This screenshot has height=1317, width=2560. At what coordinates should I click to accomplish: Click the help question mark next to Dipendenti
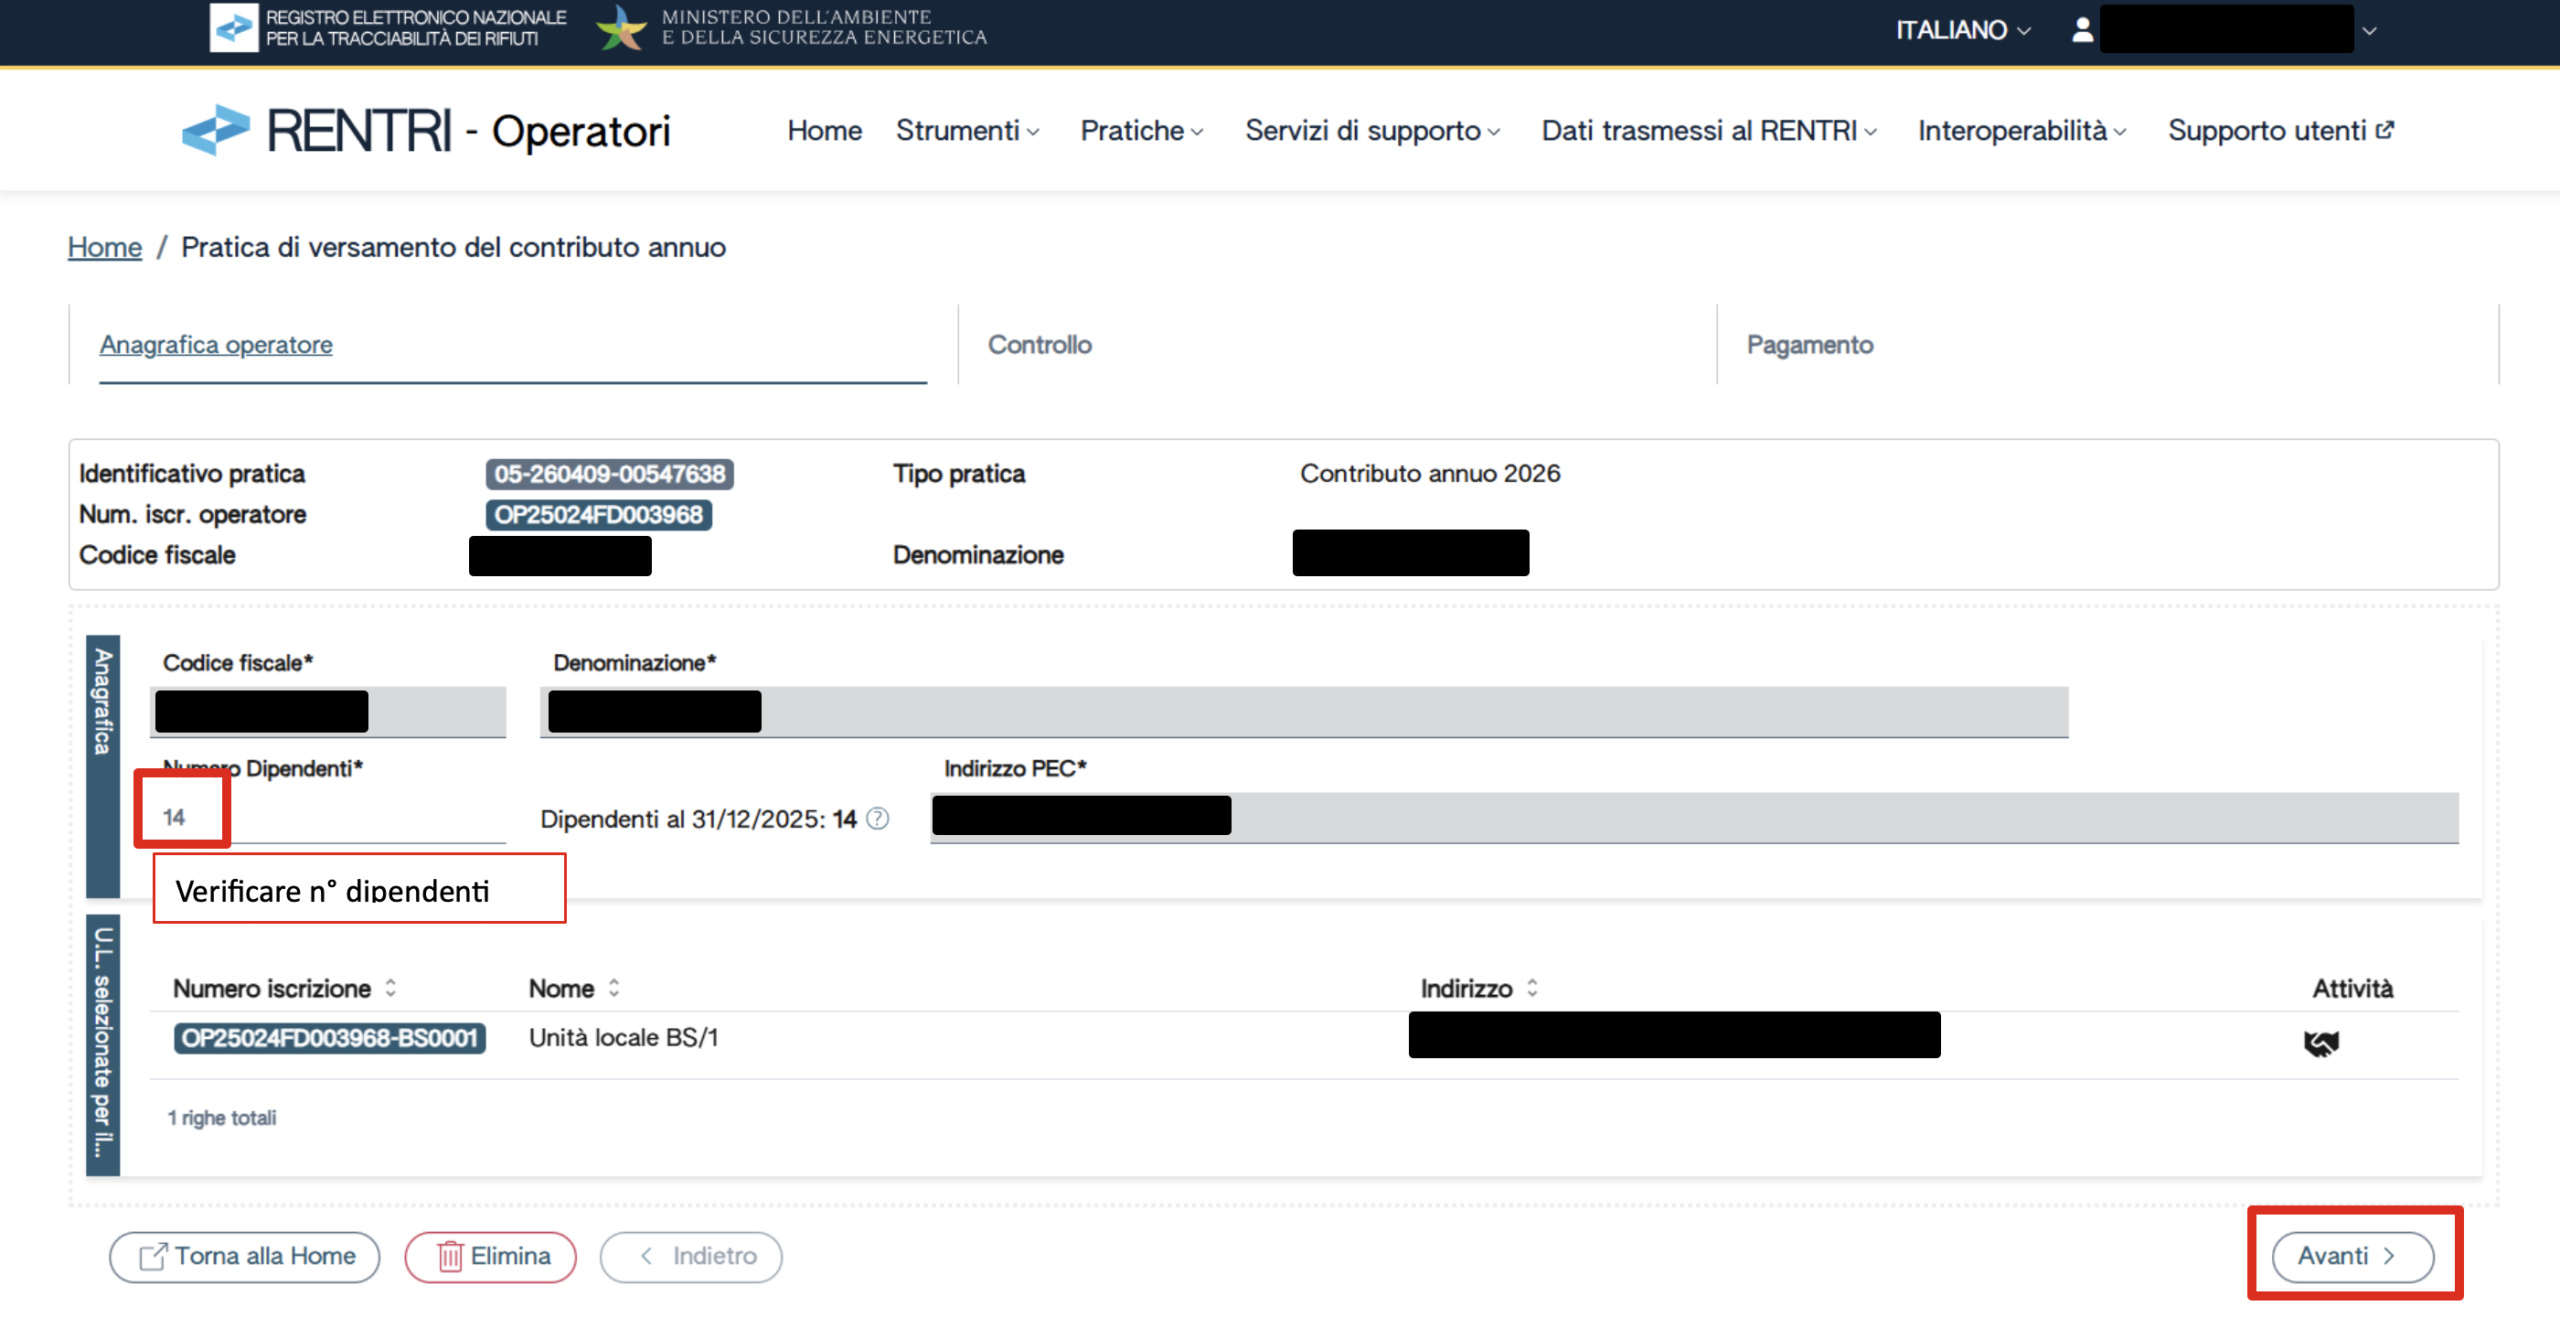tap(877, 819)
